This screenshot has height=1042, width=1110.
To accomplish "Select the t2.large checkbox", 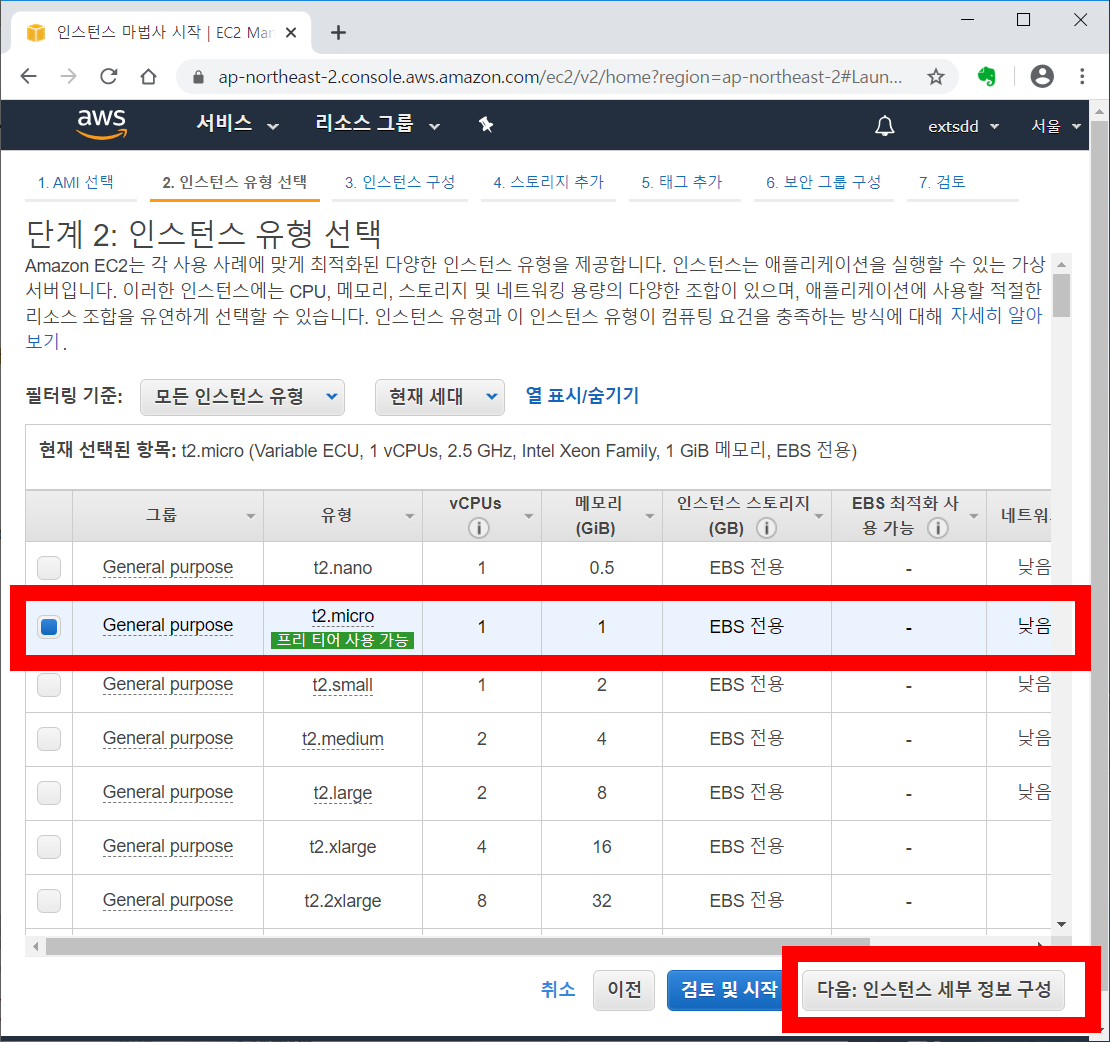I will [49, 792].
